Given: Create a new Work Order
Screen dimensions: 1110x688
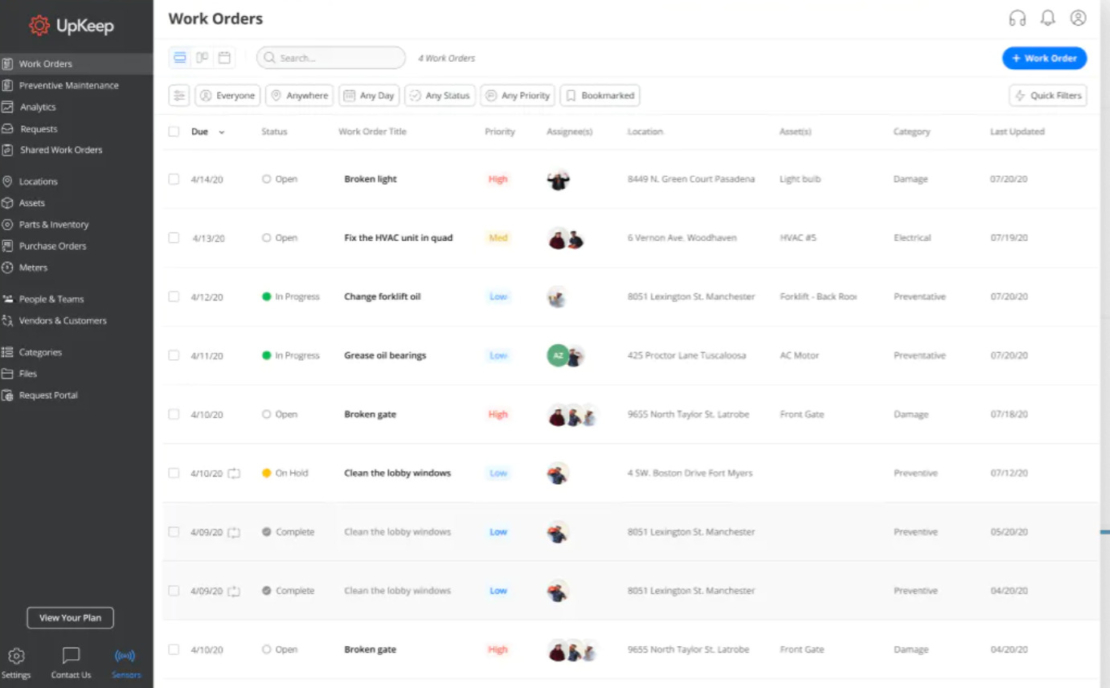Looking at the screenshot, I should pos(1044,58).
